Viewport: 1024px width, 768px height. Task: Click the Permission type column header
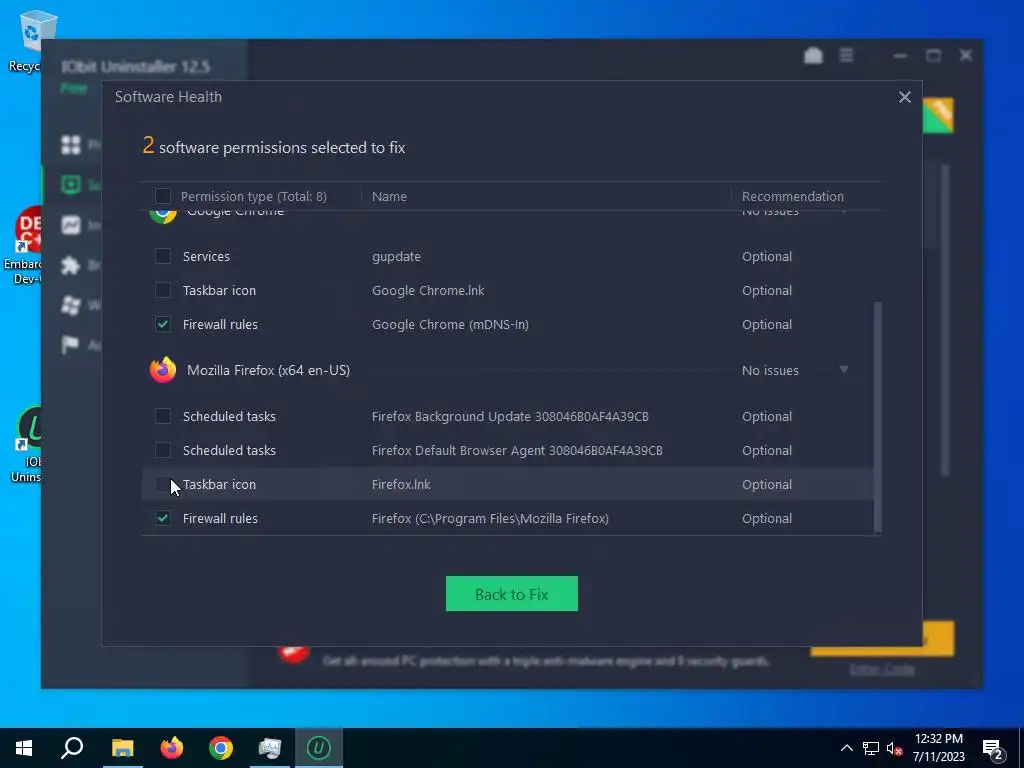click(x=253, y=197)
